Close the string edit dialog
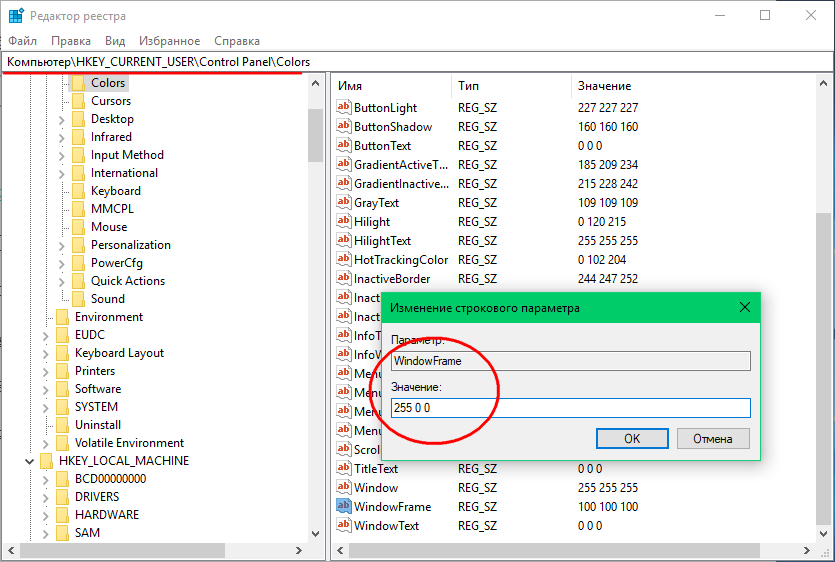This screenshot has width=835, height=562. coord(745,307)
